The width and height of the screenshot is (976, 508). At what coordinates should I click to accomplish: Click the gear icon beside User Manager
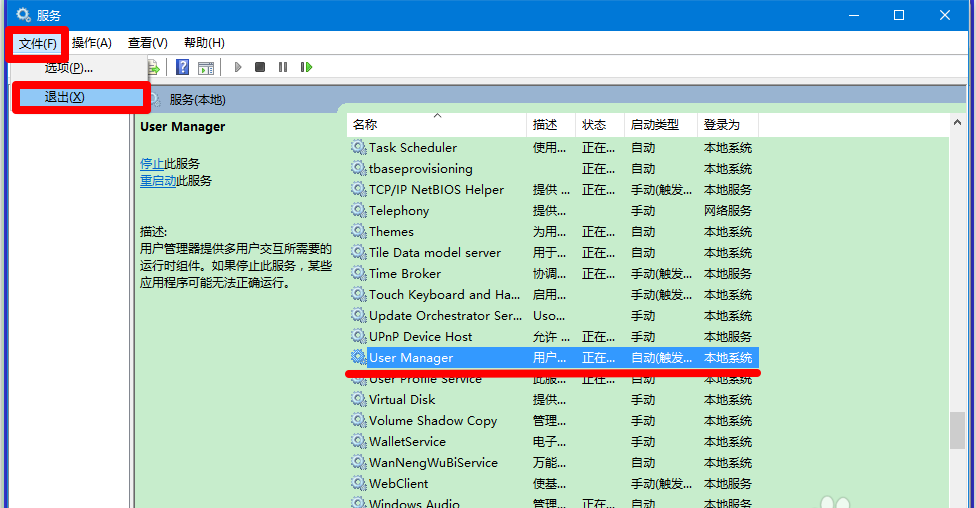(359, 357)
